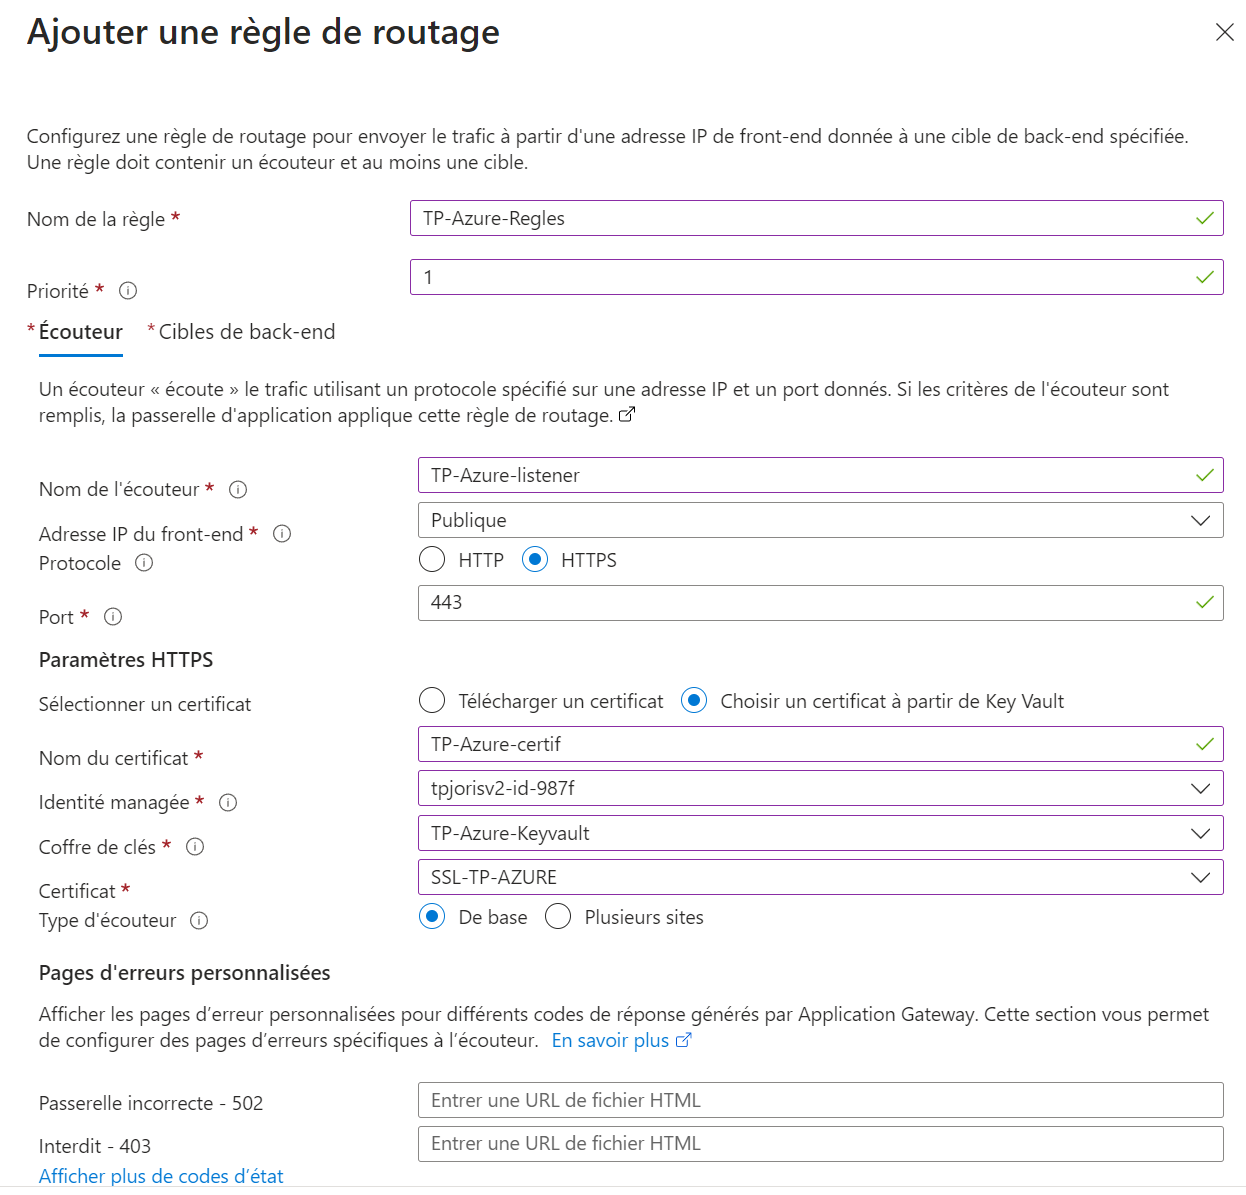Click the info icon beside Nom de l'écouteur
Viewport: 1246px width, 1195px height.
[x=237, y=490]
